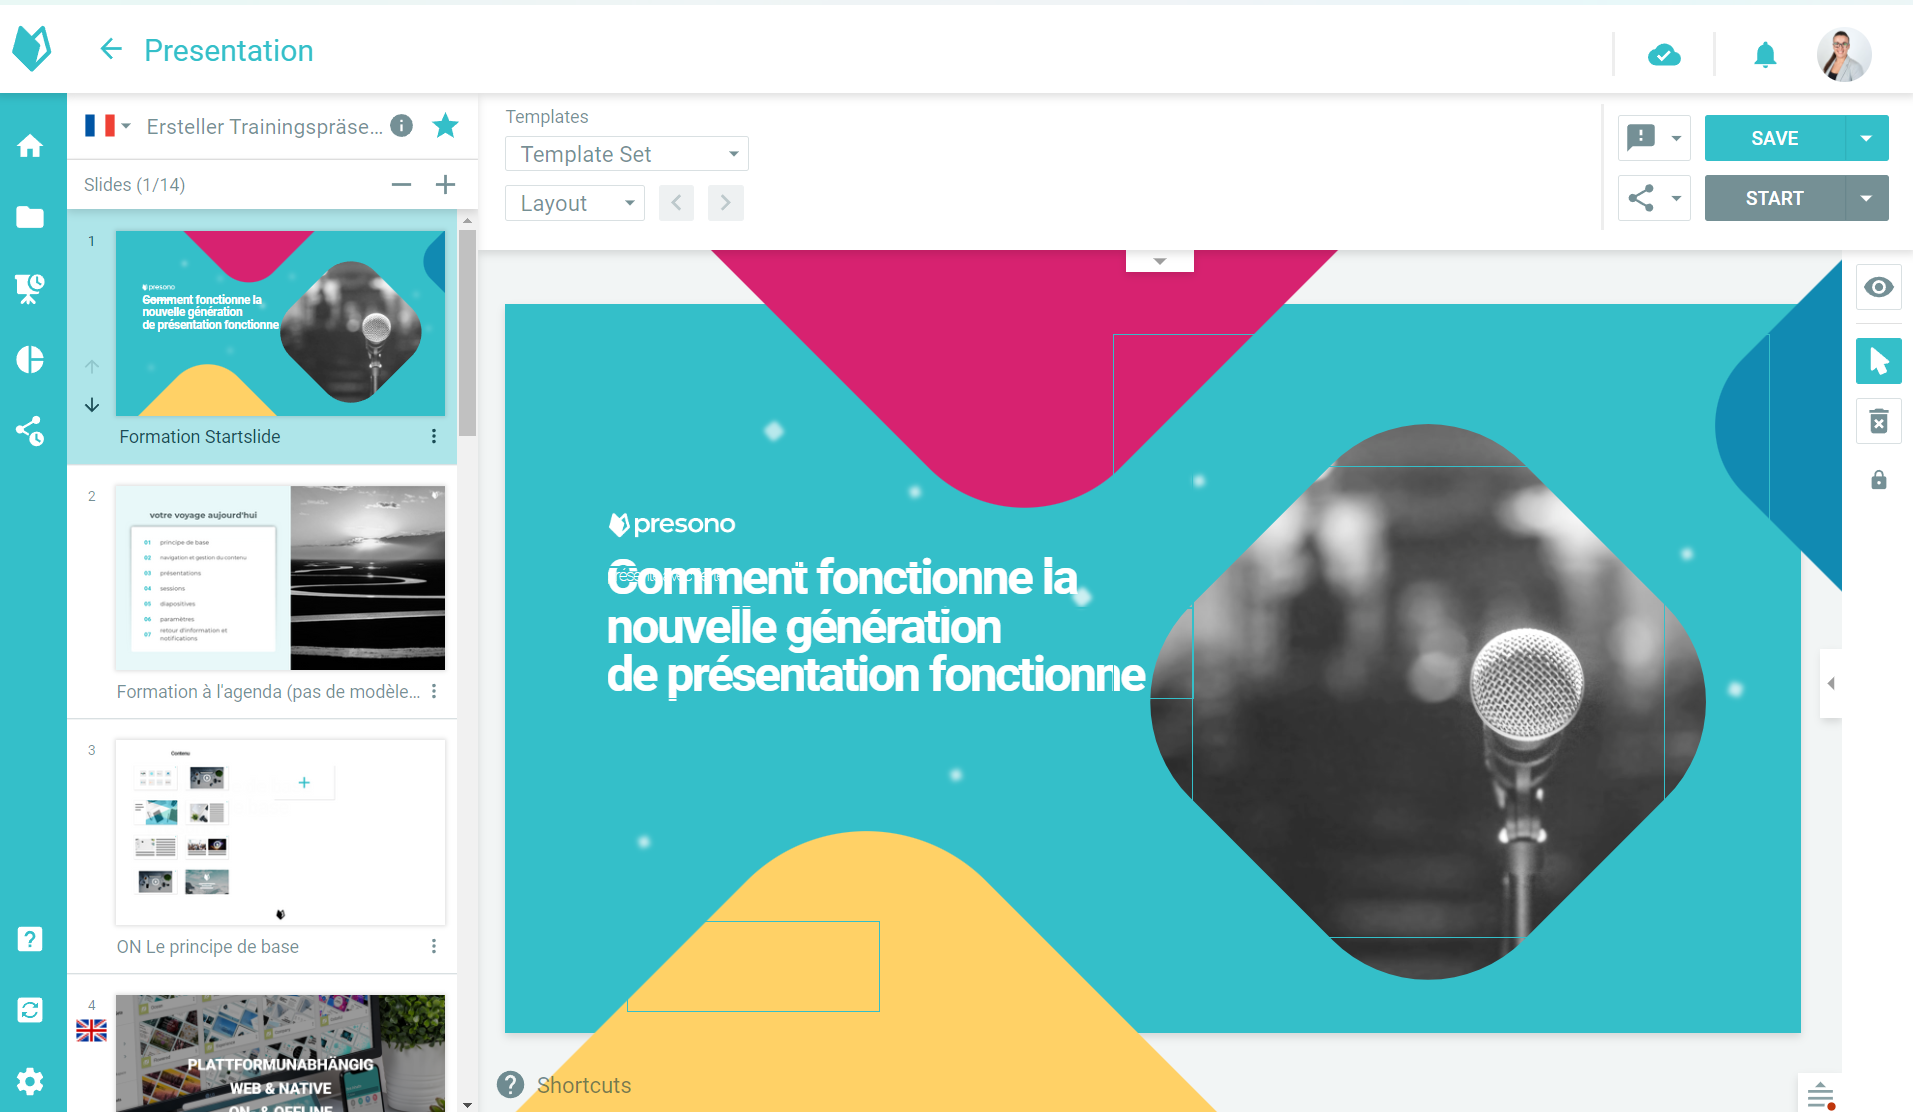1913x1112 pixels.
Task: Go back with the arrow next to Presentation
Action: pyautogui.click(x=111, y=49)
